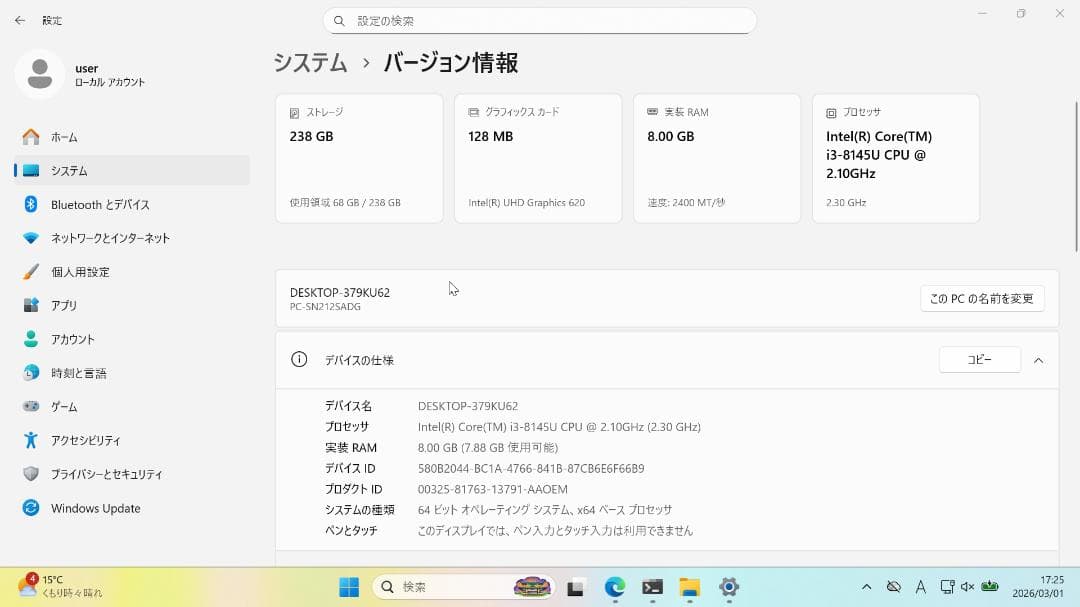Open the display/network tray icon
The height and width of the screenshot is (607, 1080).
coord(947,587)
